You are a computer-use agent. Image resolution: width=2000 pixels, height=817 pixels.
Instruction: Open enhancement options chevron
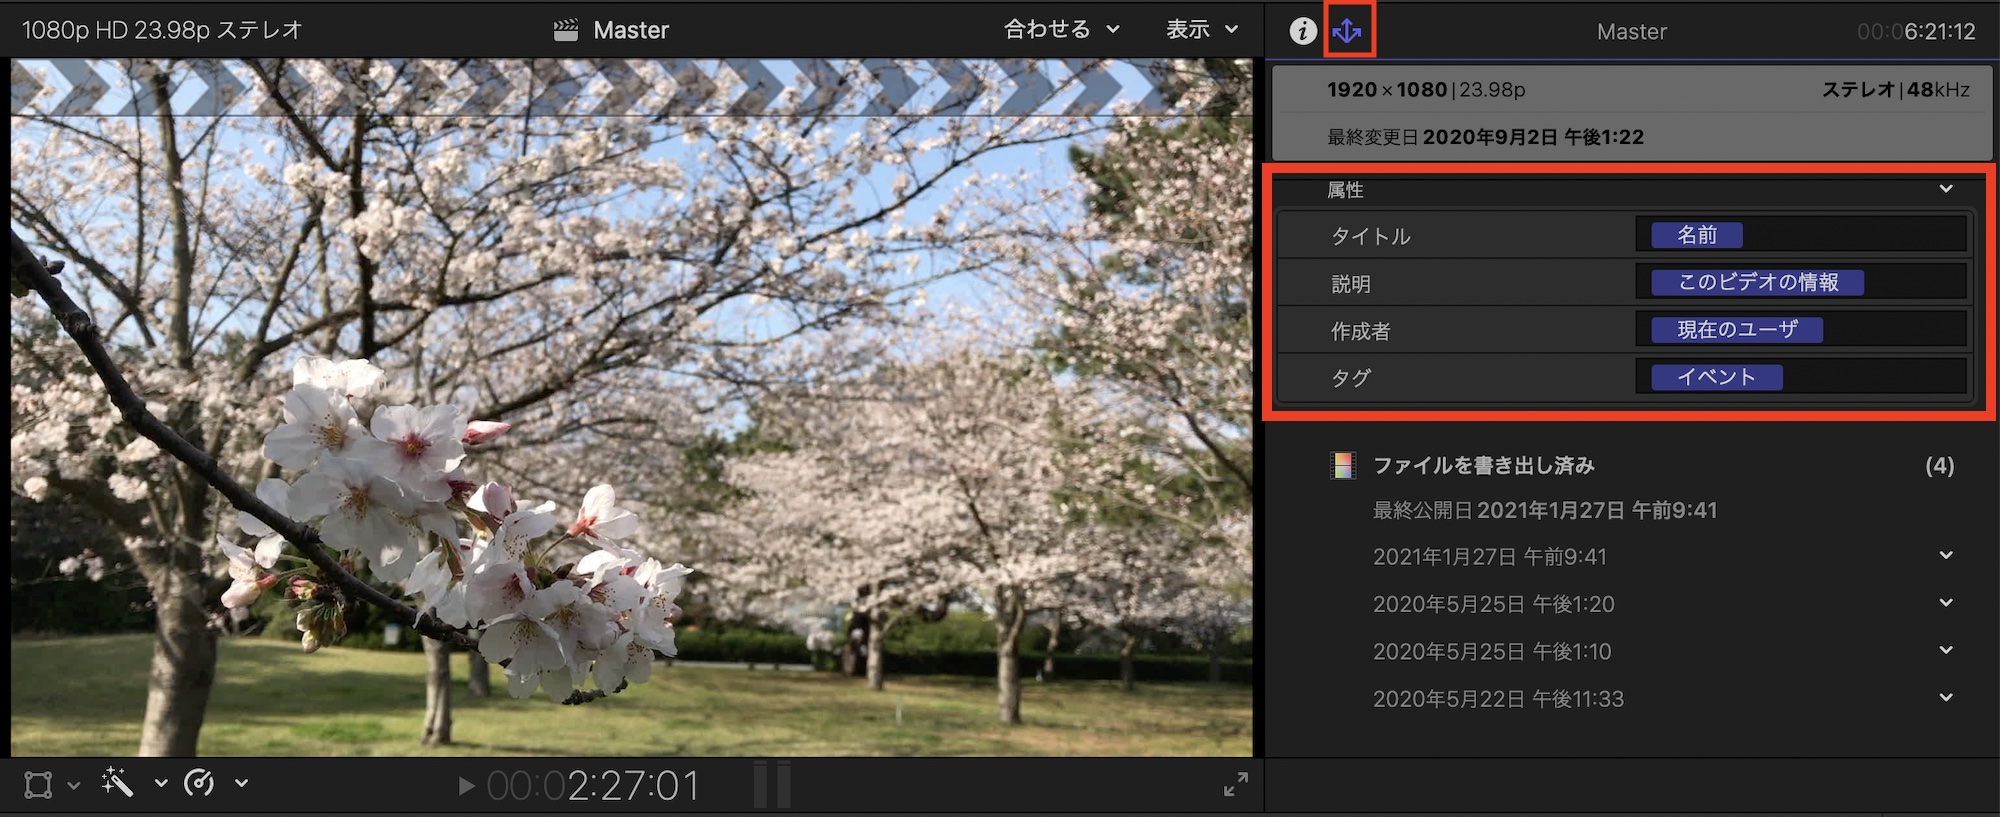(161, 784)
